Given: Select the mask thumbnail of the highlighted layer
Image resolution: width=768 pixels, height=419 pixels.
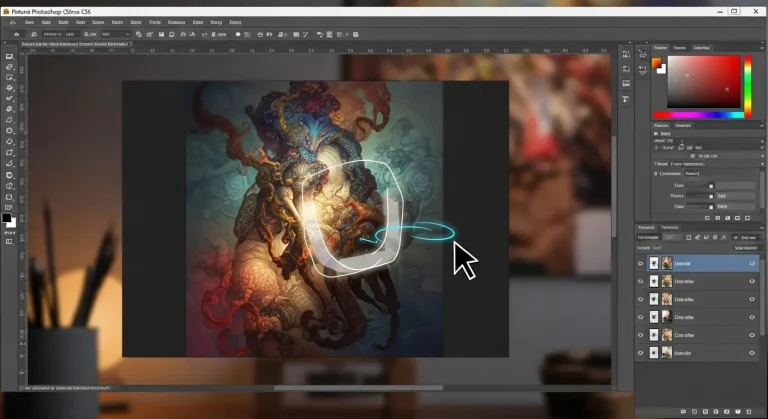Looking at the screenshot, I should point(654,264).
